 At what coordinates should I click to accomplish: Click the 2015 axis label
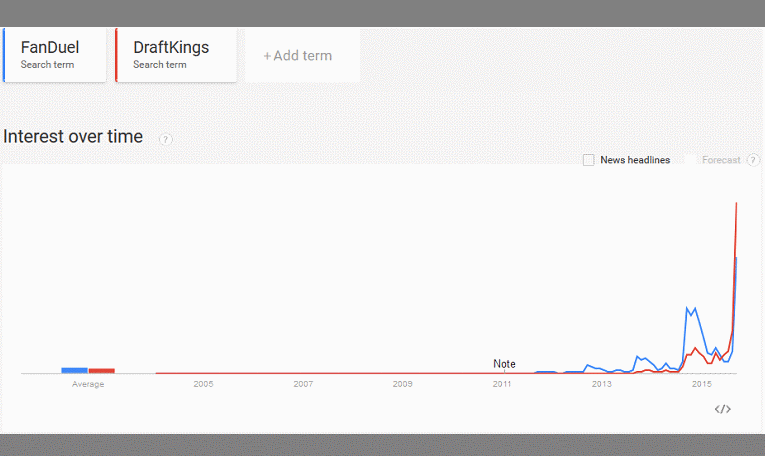coord(702,384)
